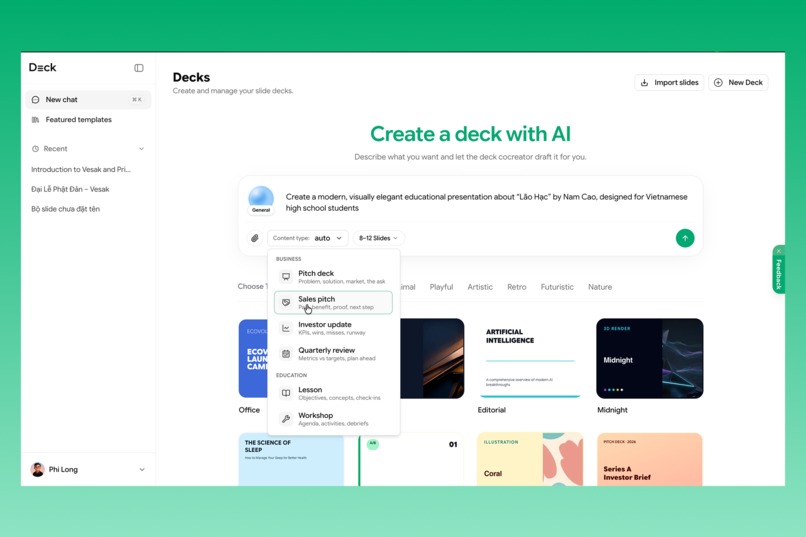Viewport: 806px width, 537px height.
Task: Click the New Deck plus icon
Action: (x=718, y=83)
